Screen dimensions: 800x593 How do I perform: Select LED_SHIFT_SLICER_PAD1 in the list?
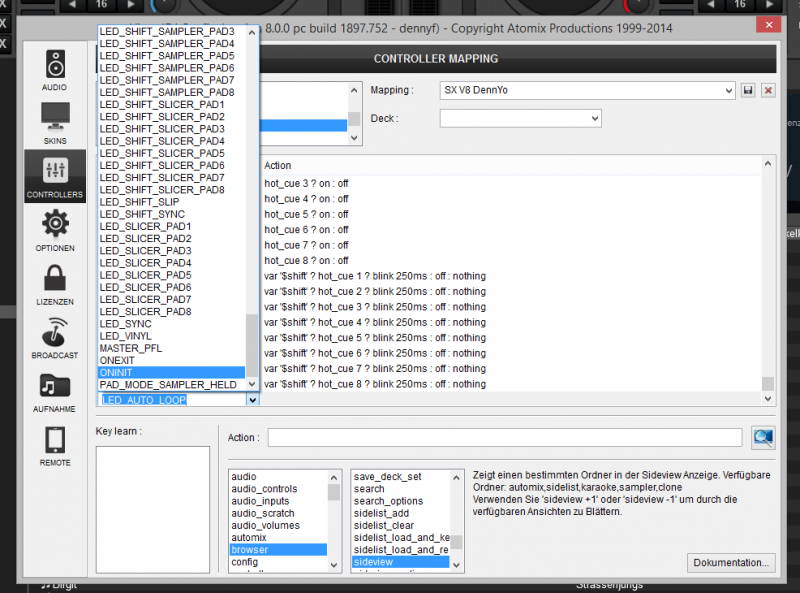171,104
